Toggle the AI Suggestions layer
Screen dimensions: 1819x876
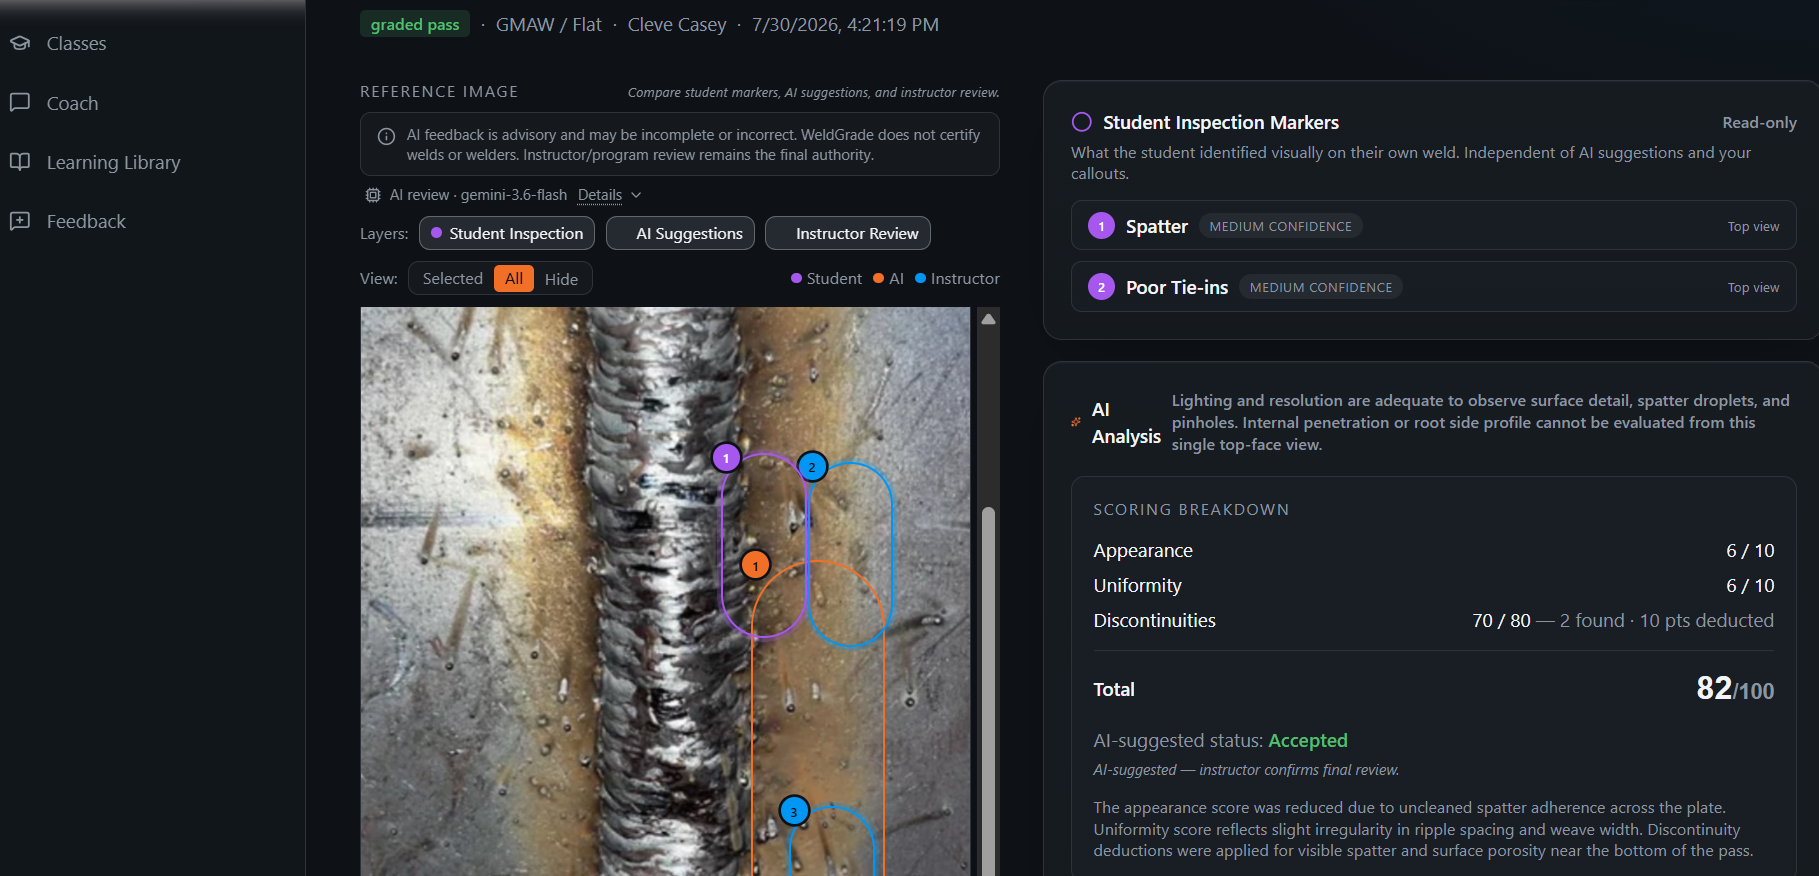point(680,233)
